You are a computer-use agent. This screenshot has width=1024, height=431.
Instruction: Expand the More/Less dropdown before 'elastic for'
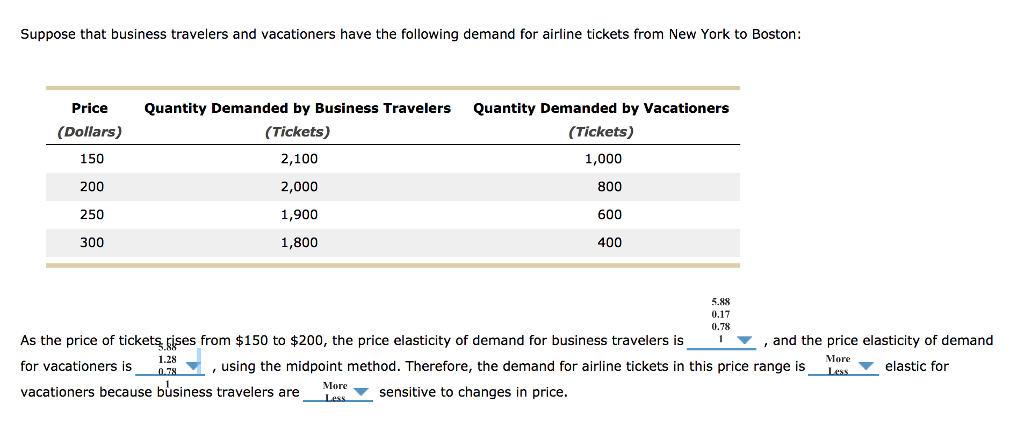pyautogui.click(x=866, y=367)
